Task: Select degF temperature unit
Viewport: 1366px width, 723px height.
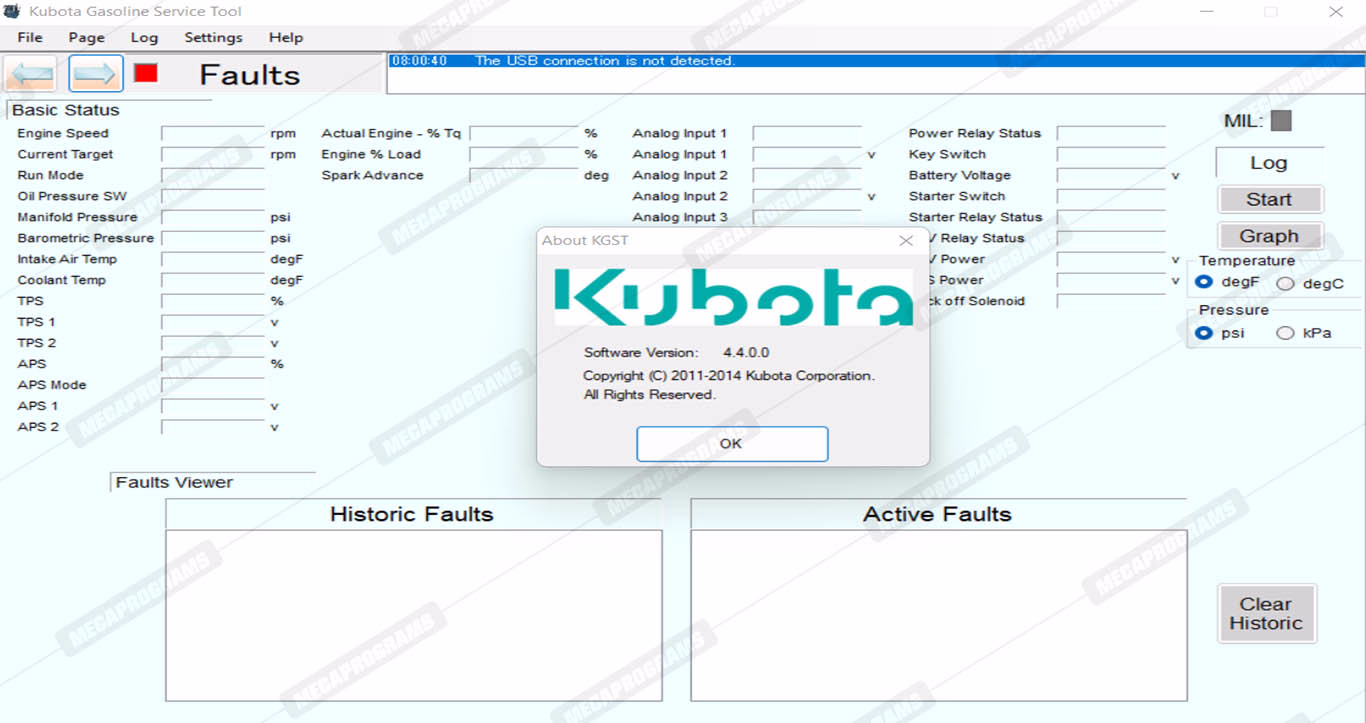Action: pos(1205,283)
